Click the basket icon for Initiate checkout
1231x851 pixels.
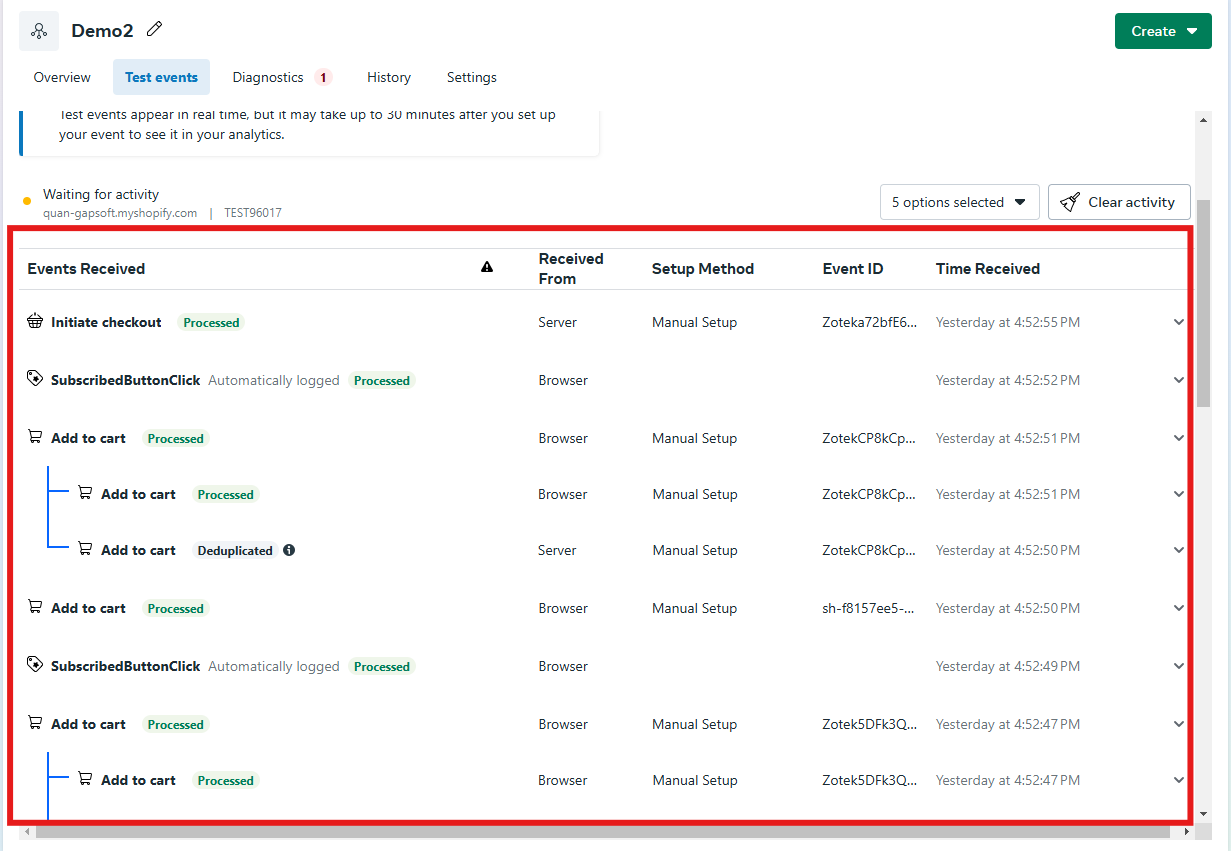35,322
